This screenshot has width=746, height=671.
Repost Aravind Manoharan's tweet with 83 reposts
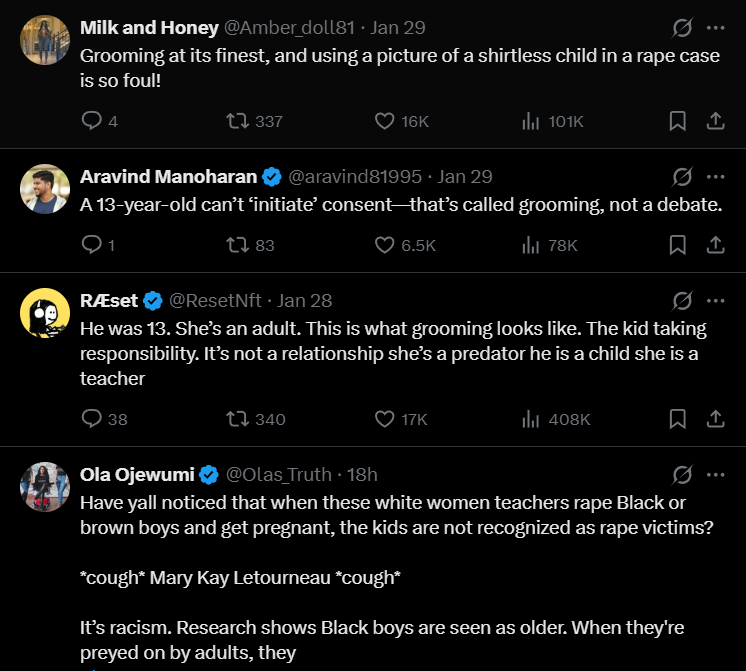(238, 245)
